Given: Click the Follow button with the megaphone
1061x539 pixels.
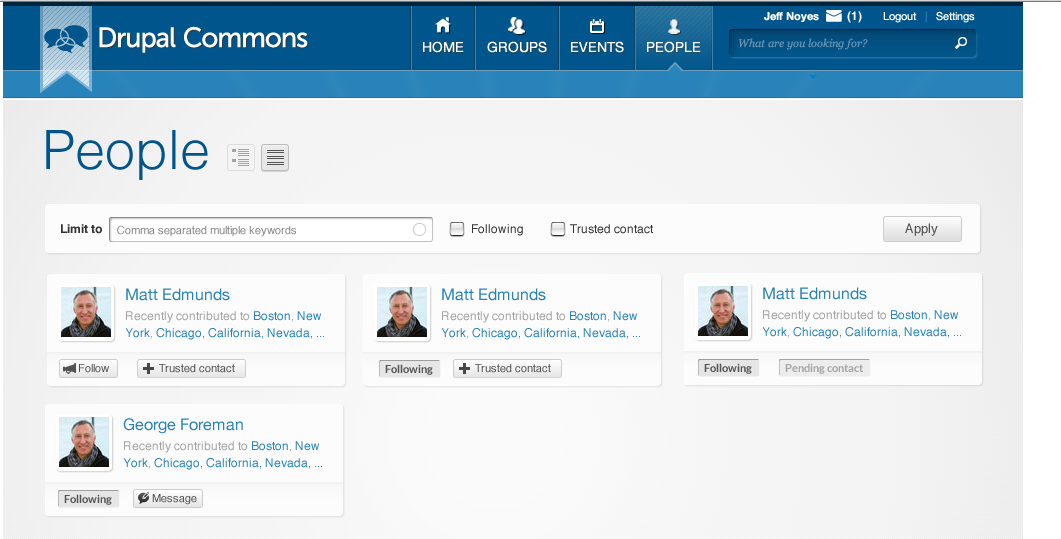Looking at the screenshot, I should (x=88, y=369).
